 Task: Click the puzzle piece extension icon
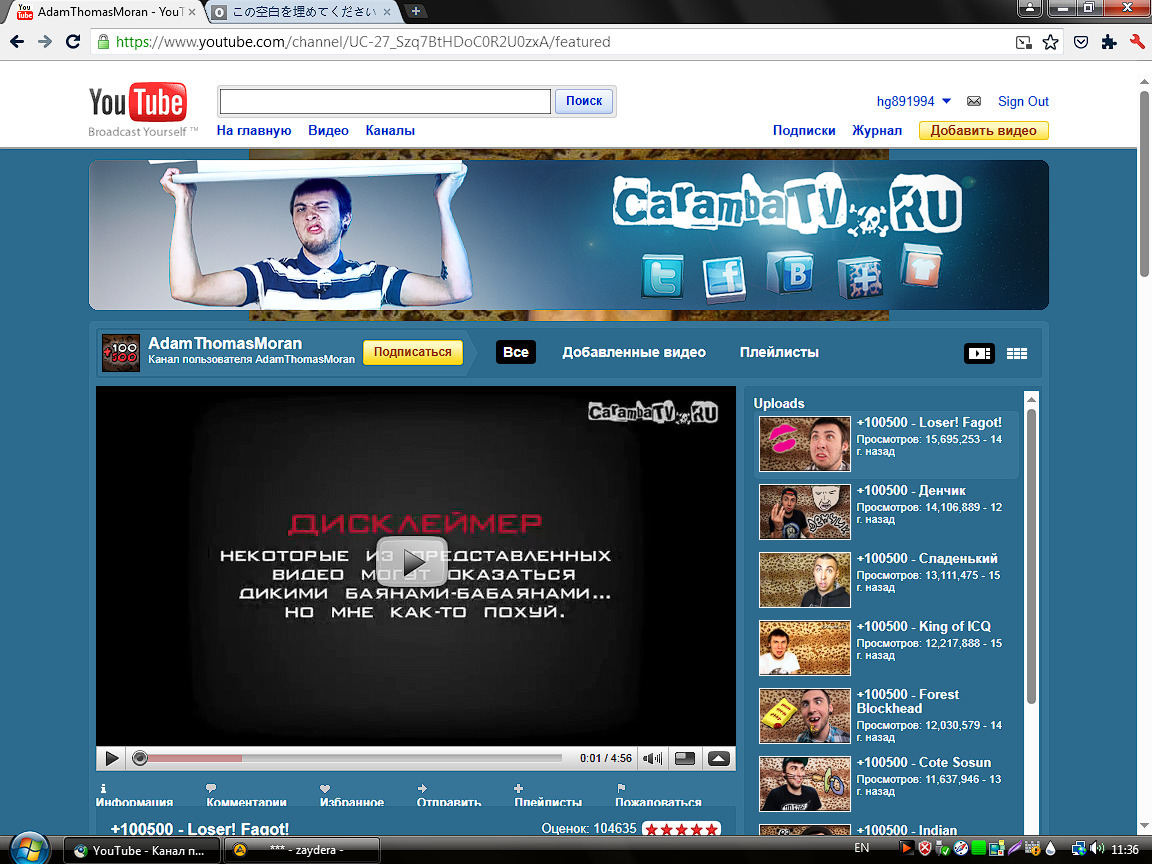(x=1109, y=42)
